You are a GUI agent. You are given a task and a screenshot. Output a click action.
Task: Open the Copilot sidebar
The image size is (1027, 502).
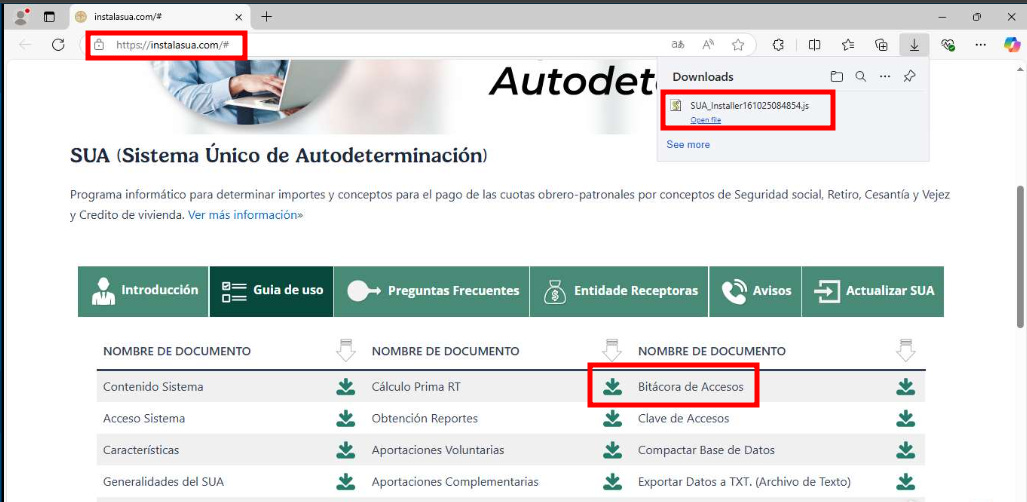[x=1012, y=45]
